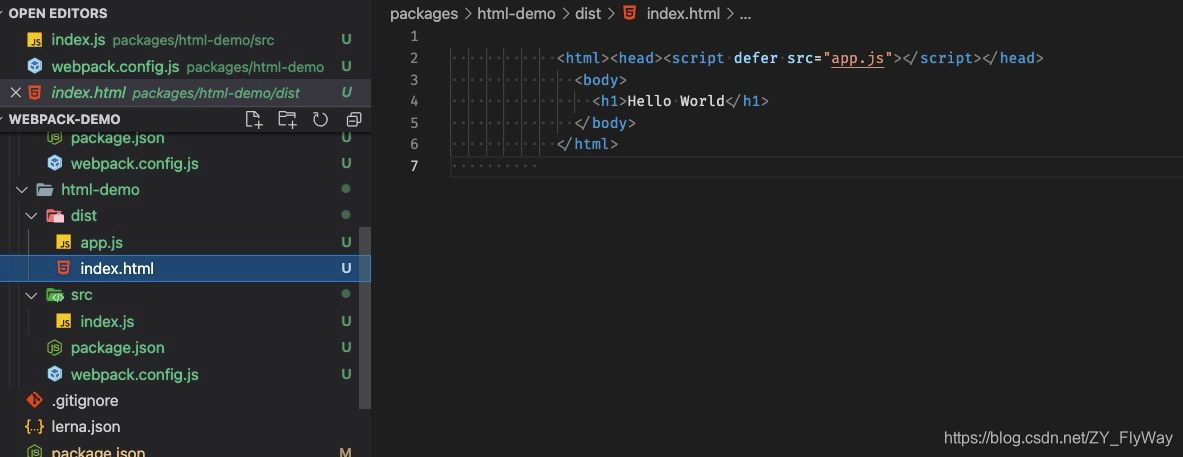
Task: Click the Hello World text in editor
Action: 675,101
